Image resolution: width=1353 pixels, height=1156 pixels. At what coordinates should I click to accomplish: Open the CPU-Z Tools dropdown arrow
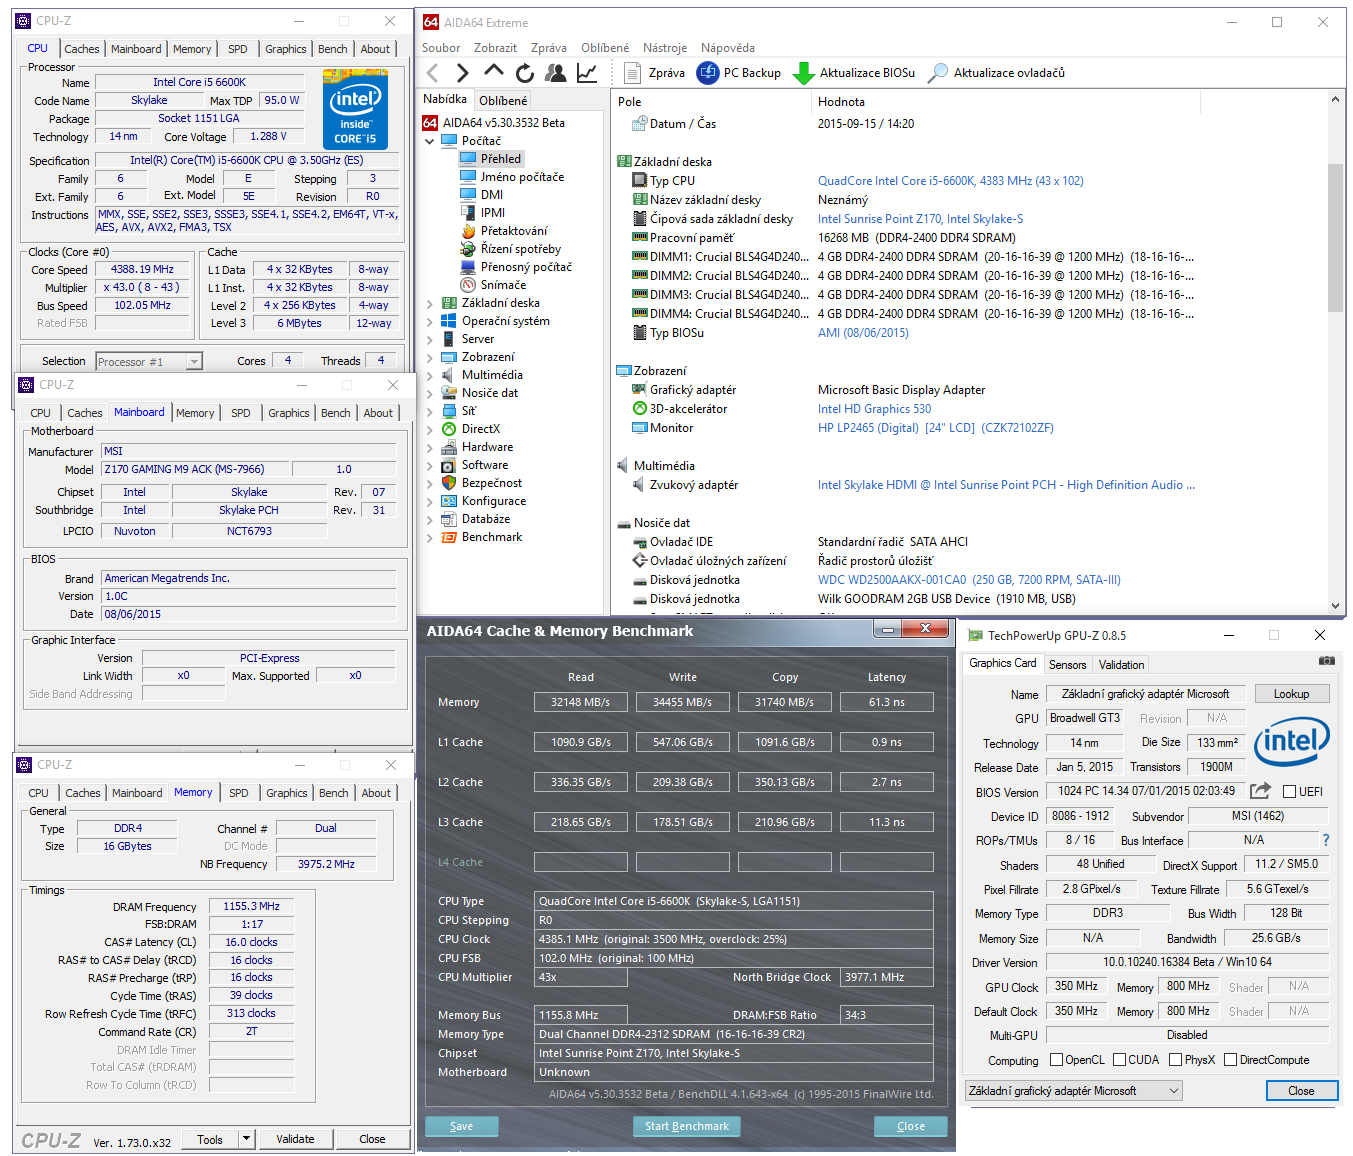pos(246,1139)
